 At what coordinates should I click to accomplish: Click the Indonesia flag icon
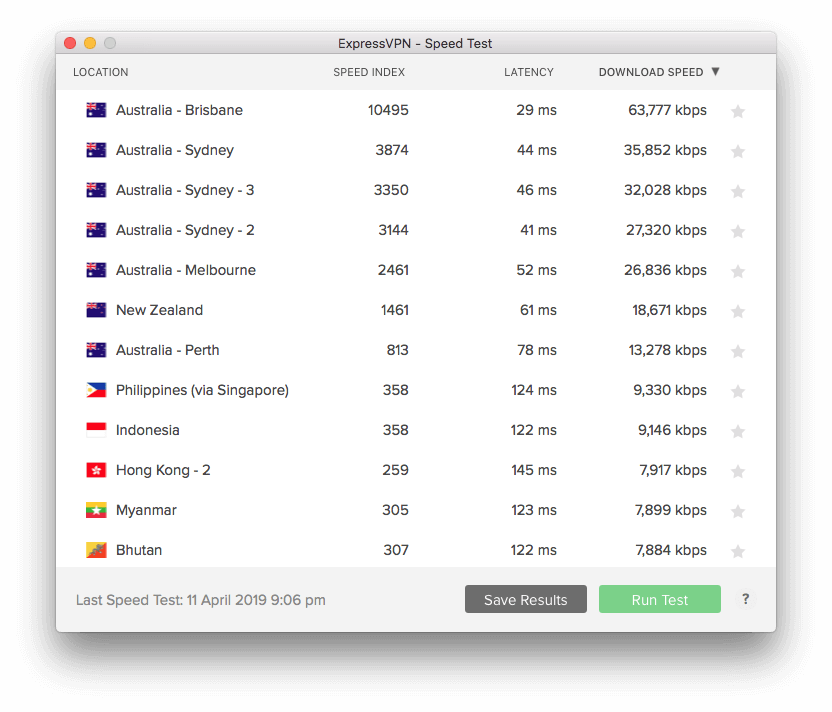coord(96,430)
